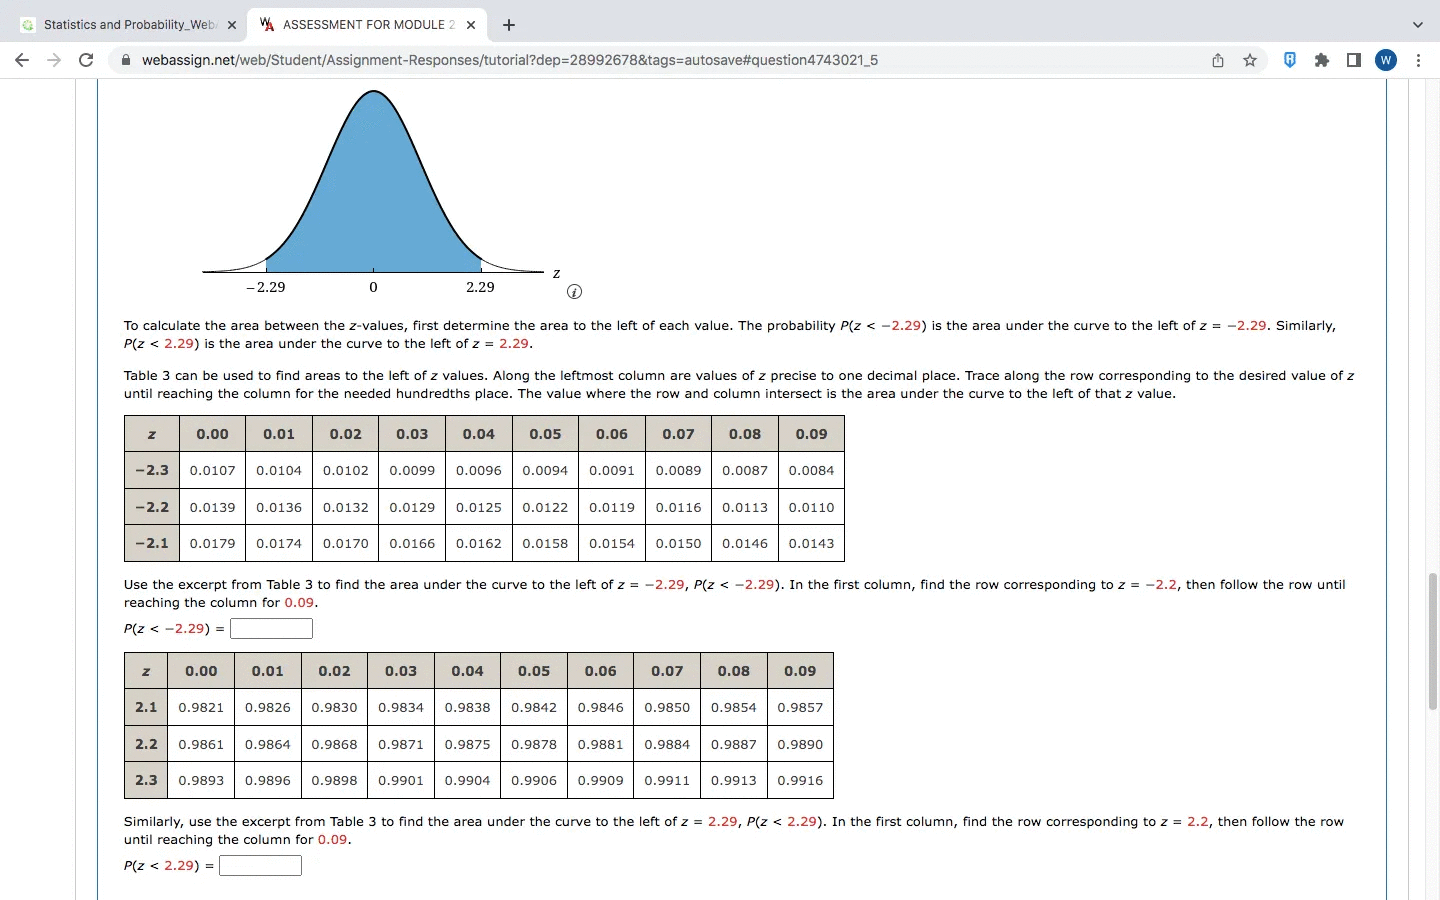
Task: Select cell 0.9878 in the 2.2 row
Action: [534, 744]
